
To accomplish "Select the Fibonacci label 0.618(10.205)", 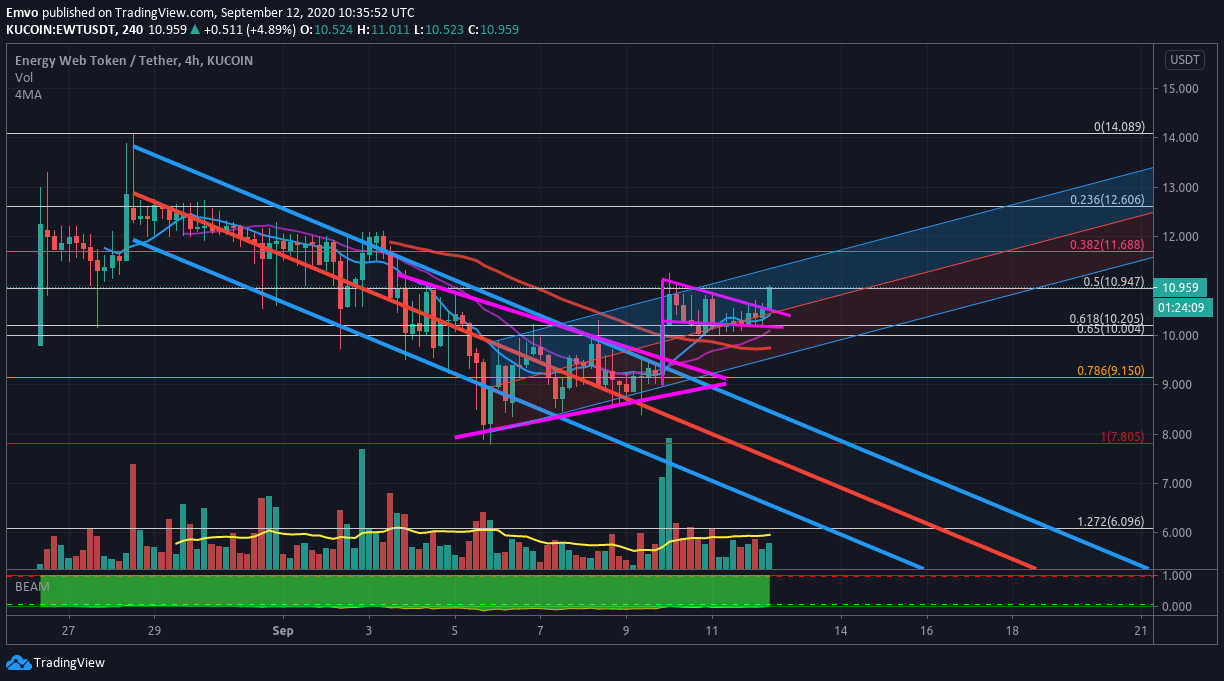I will [1107, 318].
